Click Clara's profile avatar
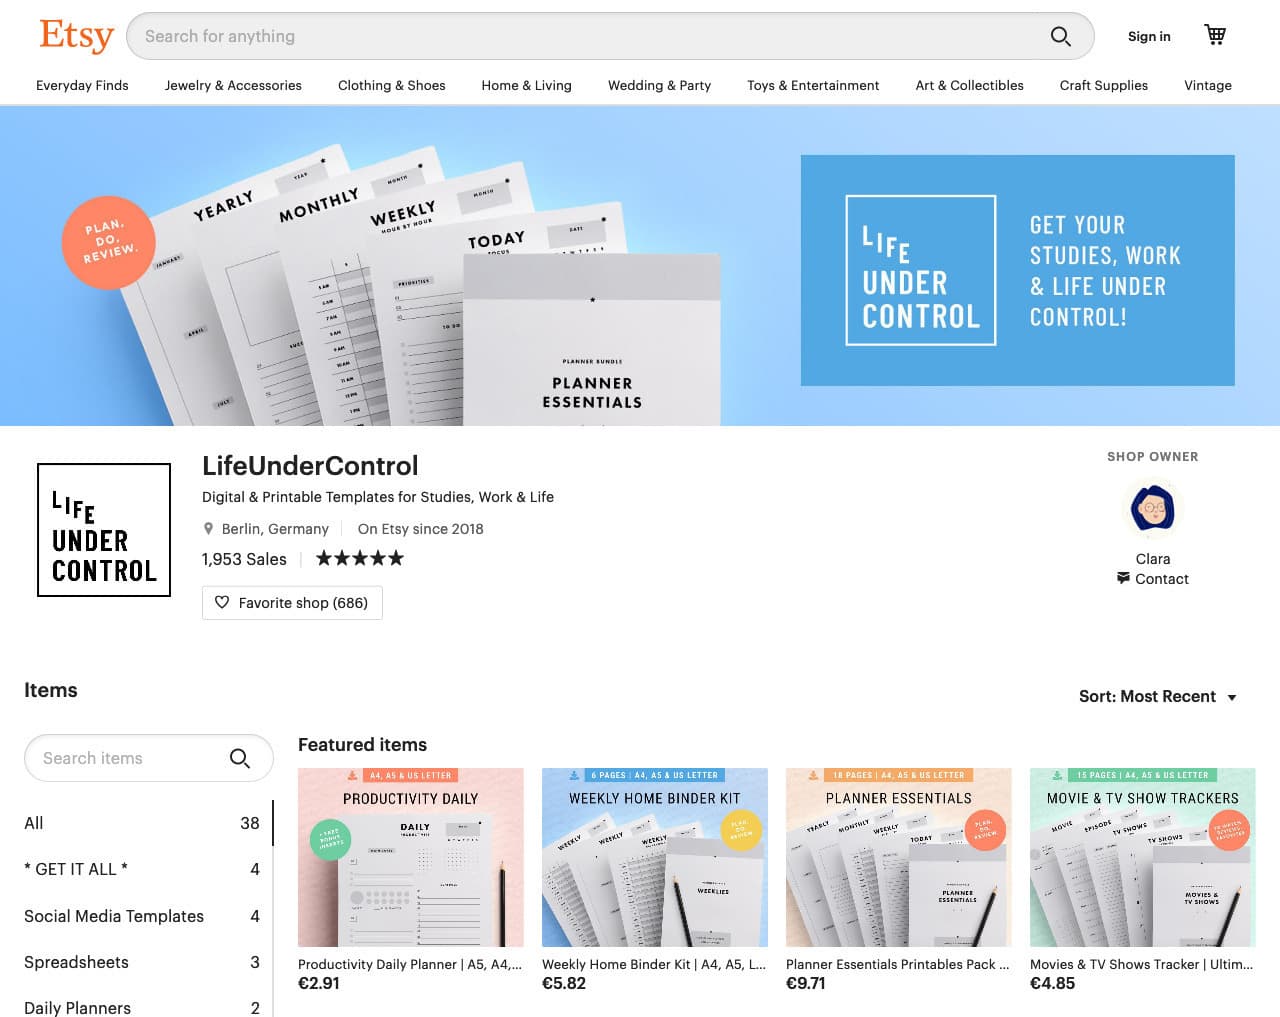The height and width of the screenshot is (1017, 1280). (1152, 509)
